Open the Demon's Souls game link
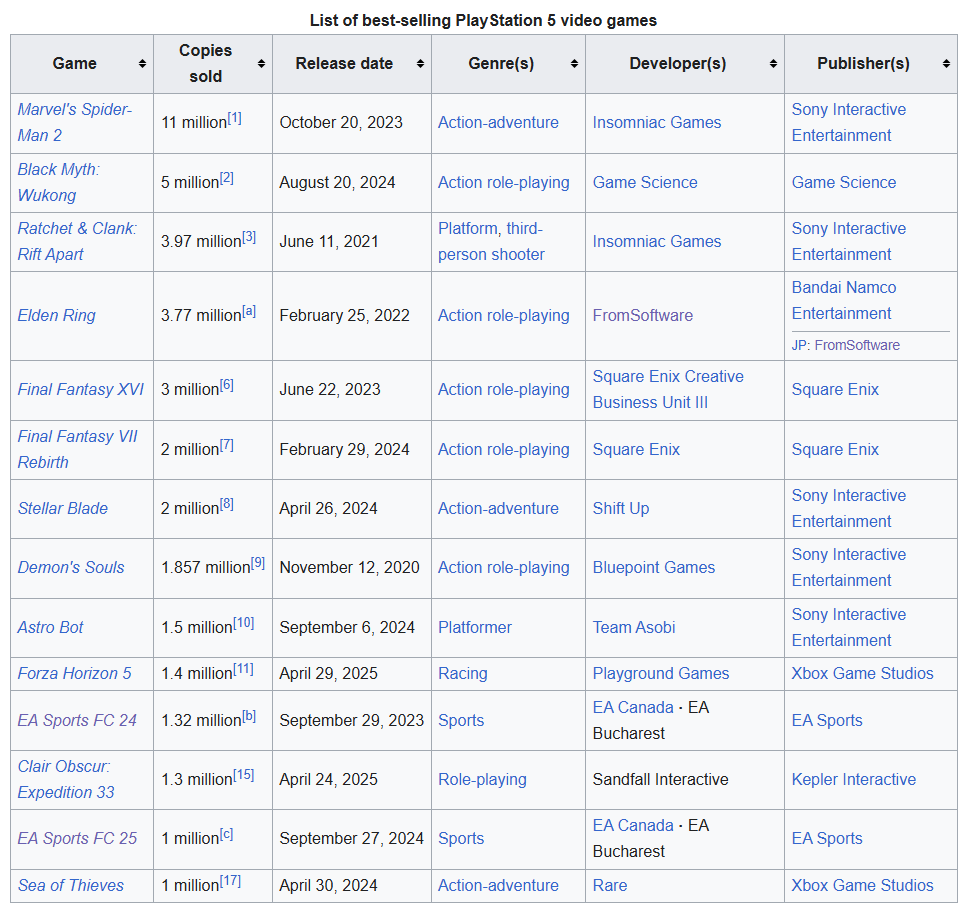 click(71, 567)
